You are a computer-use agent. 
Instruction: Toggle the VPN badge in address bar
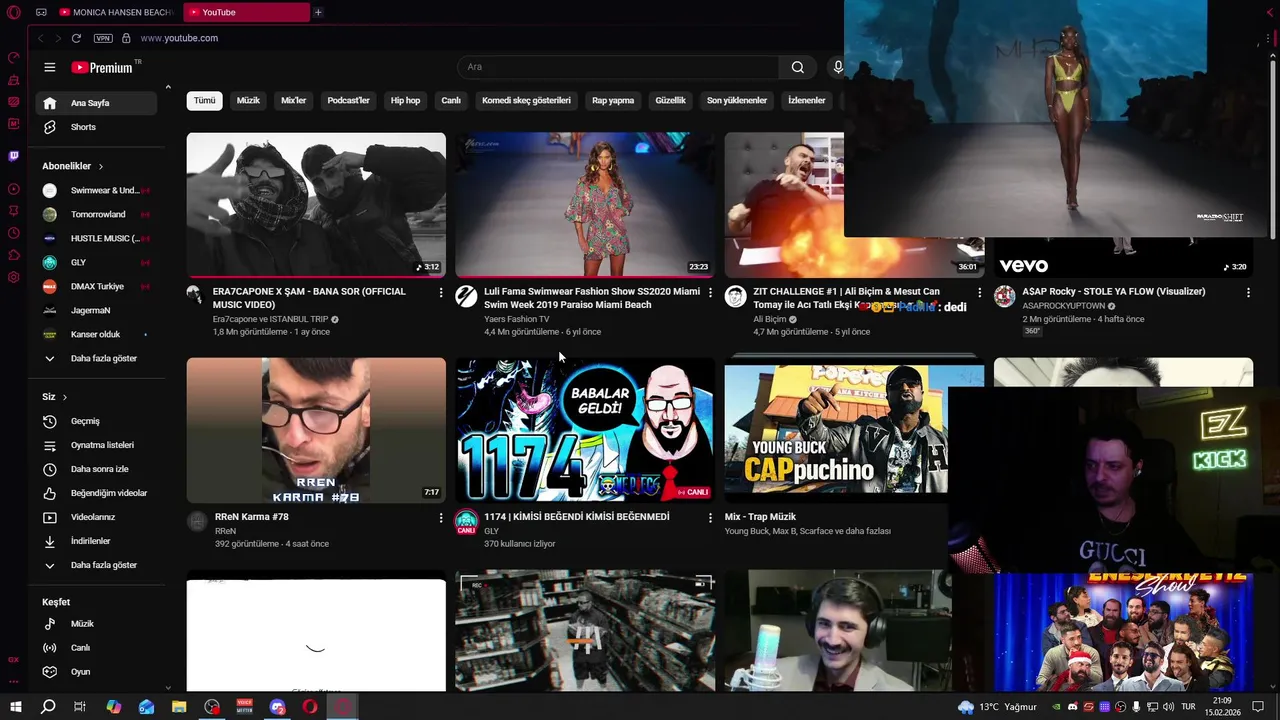pos(103,38)
